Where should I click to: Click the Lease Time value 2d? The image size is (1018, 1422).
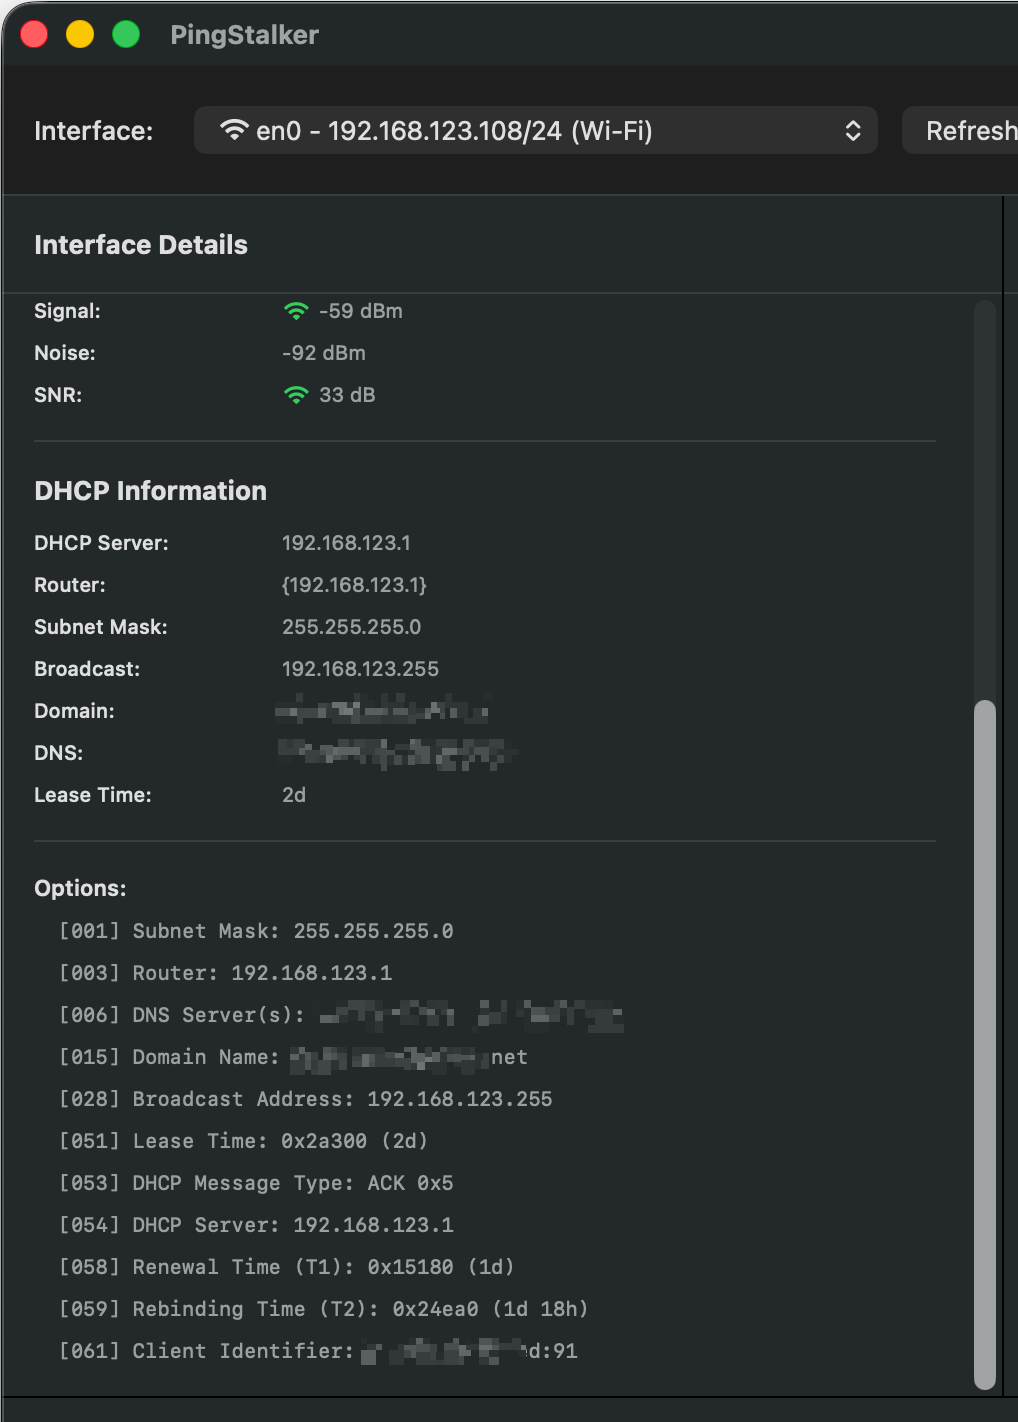(294, 795)
